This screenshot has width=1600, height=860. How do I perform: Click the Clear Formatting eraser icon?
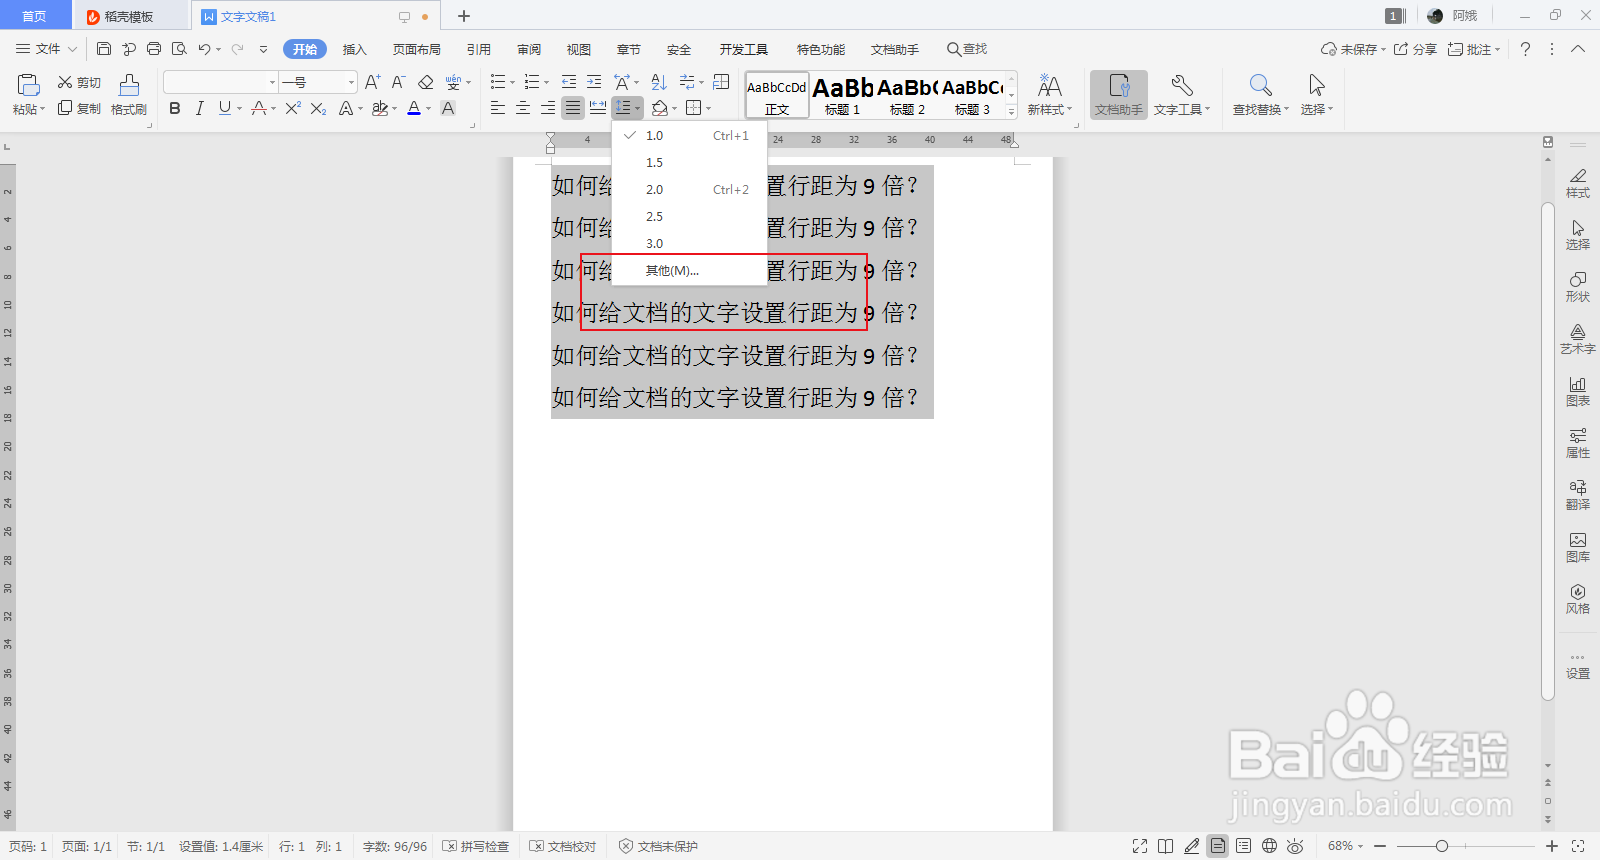pos(425,82)
